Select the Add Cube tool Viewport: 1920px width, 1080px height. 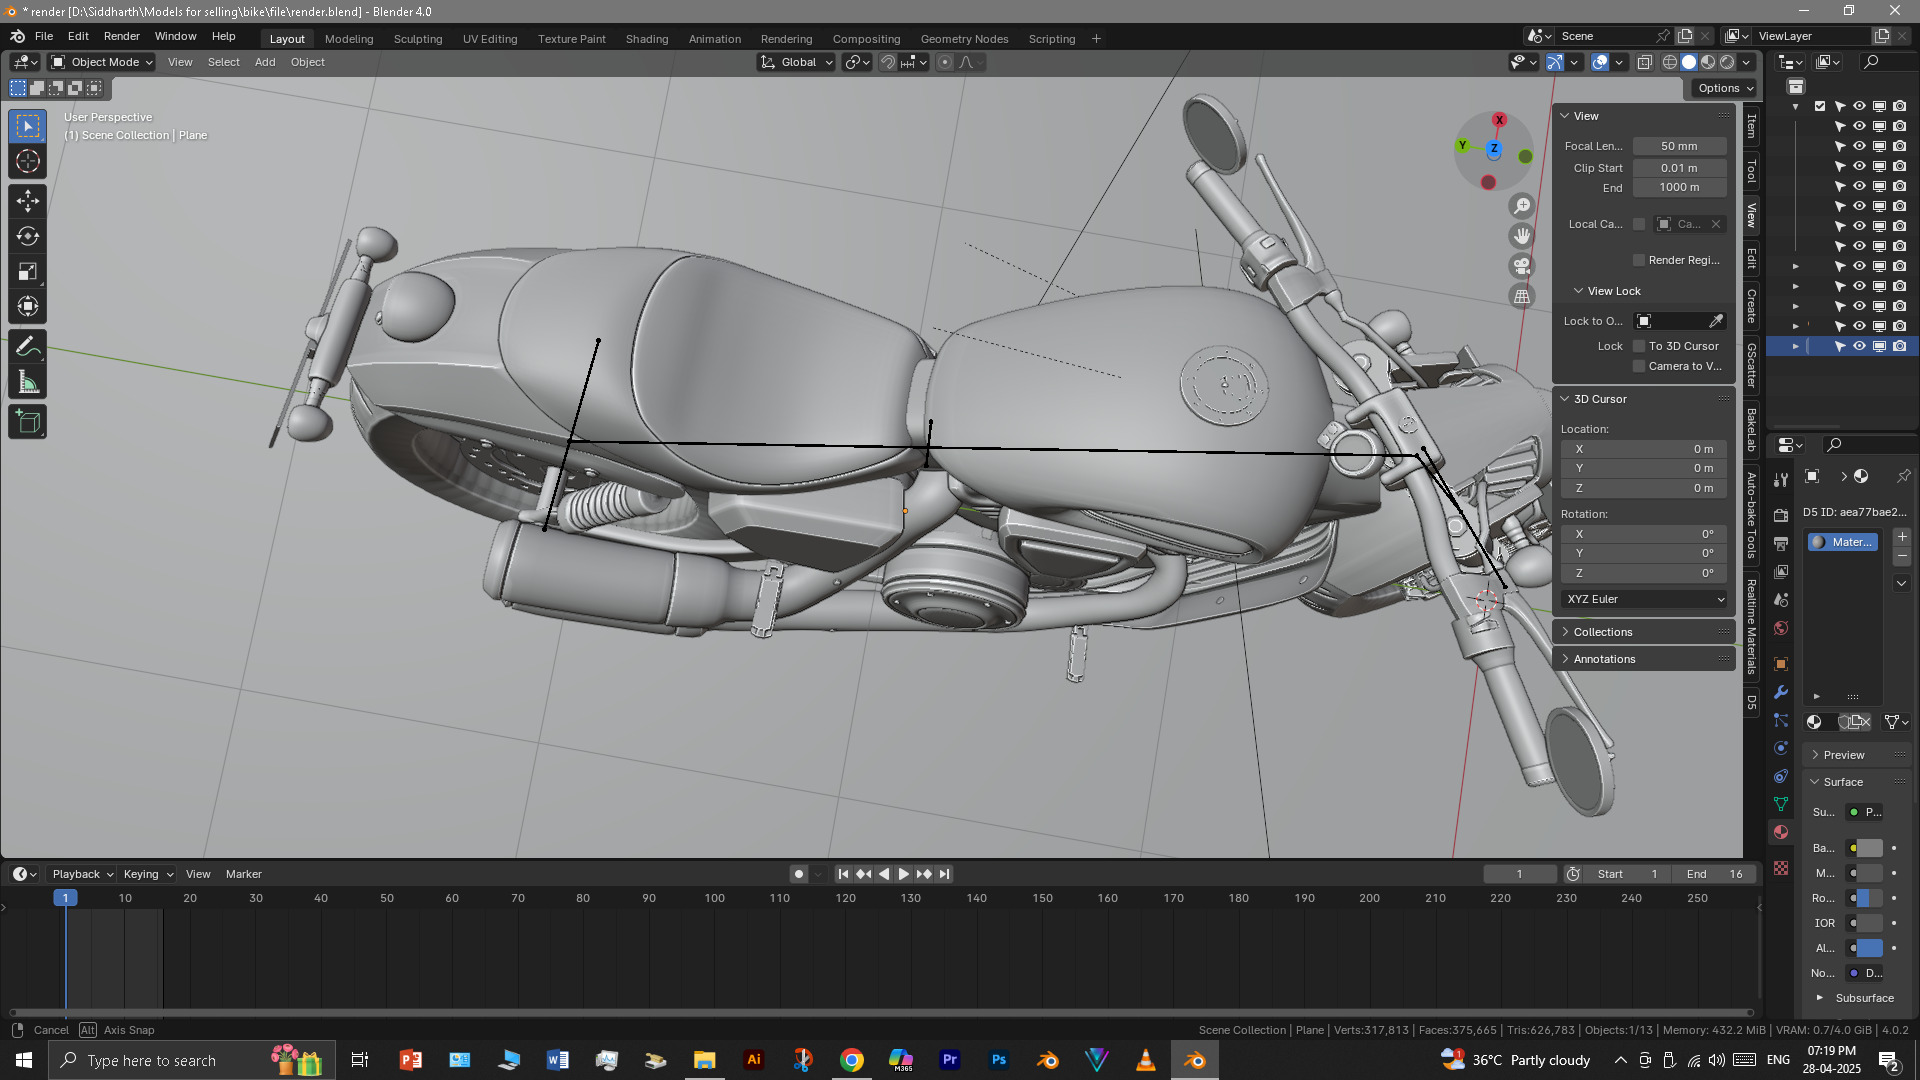coord(28,422)
